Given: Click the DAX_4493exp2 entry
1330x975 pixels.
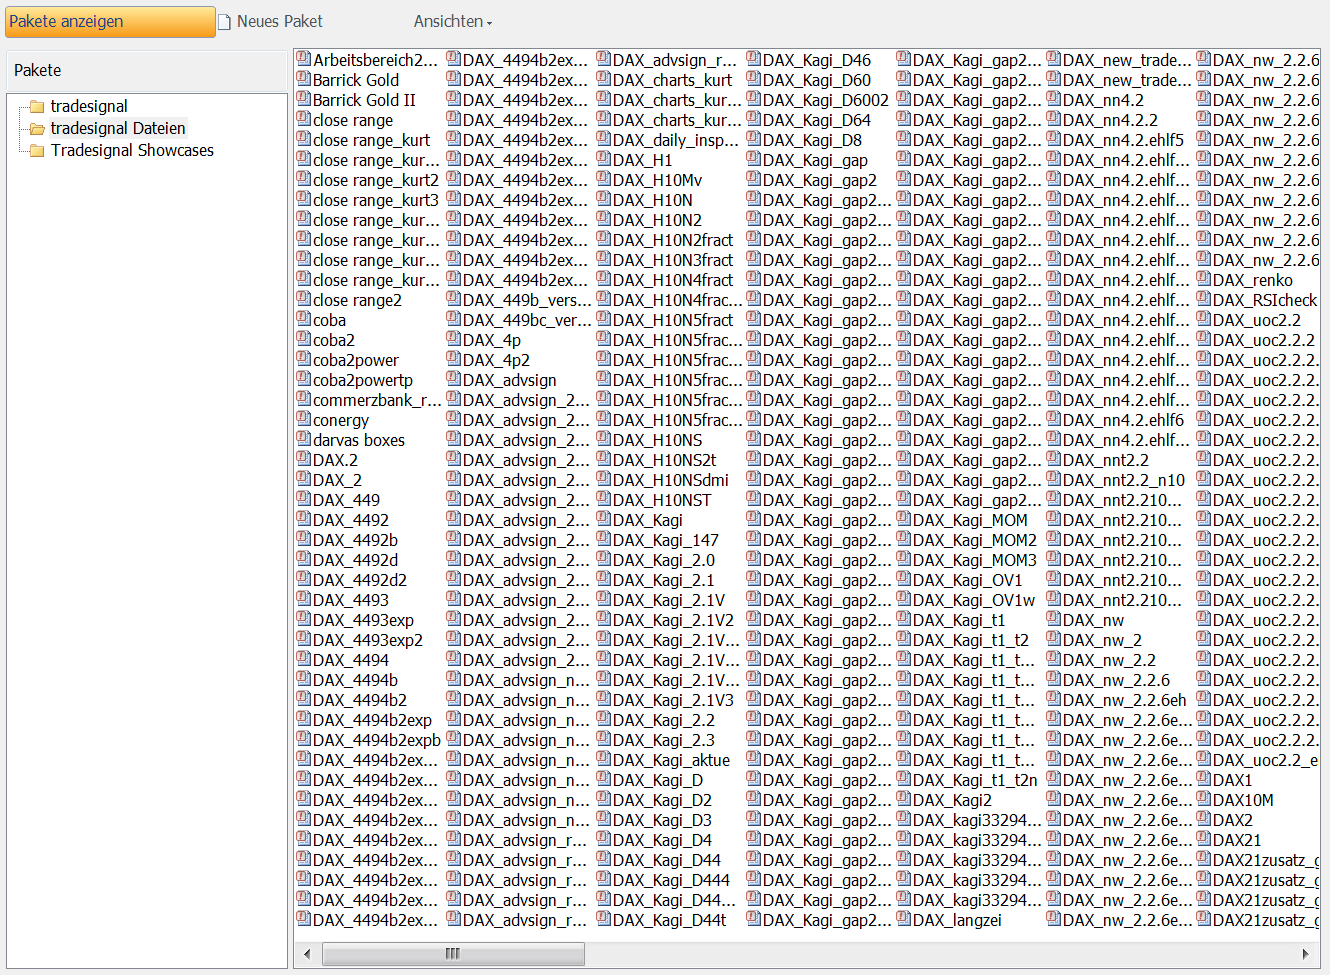Looking at the screenshot, I should [368, 640].
